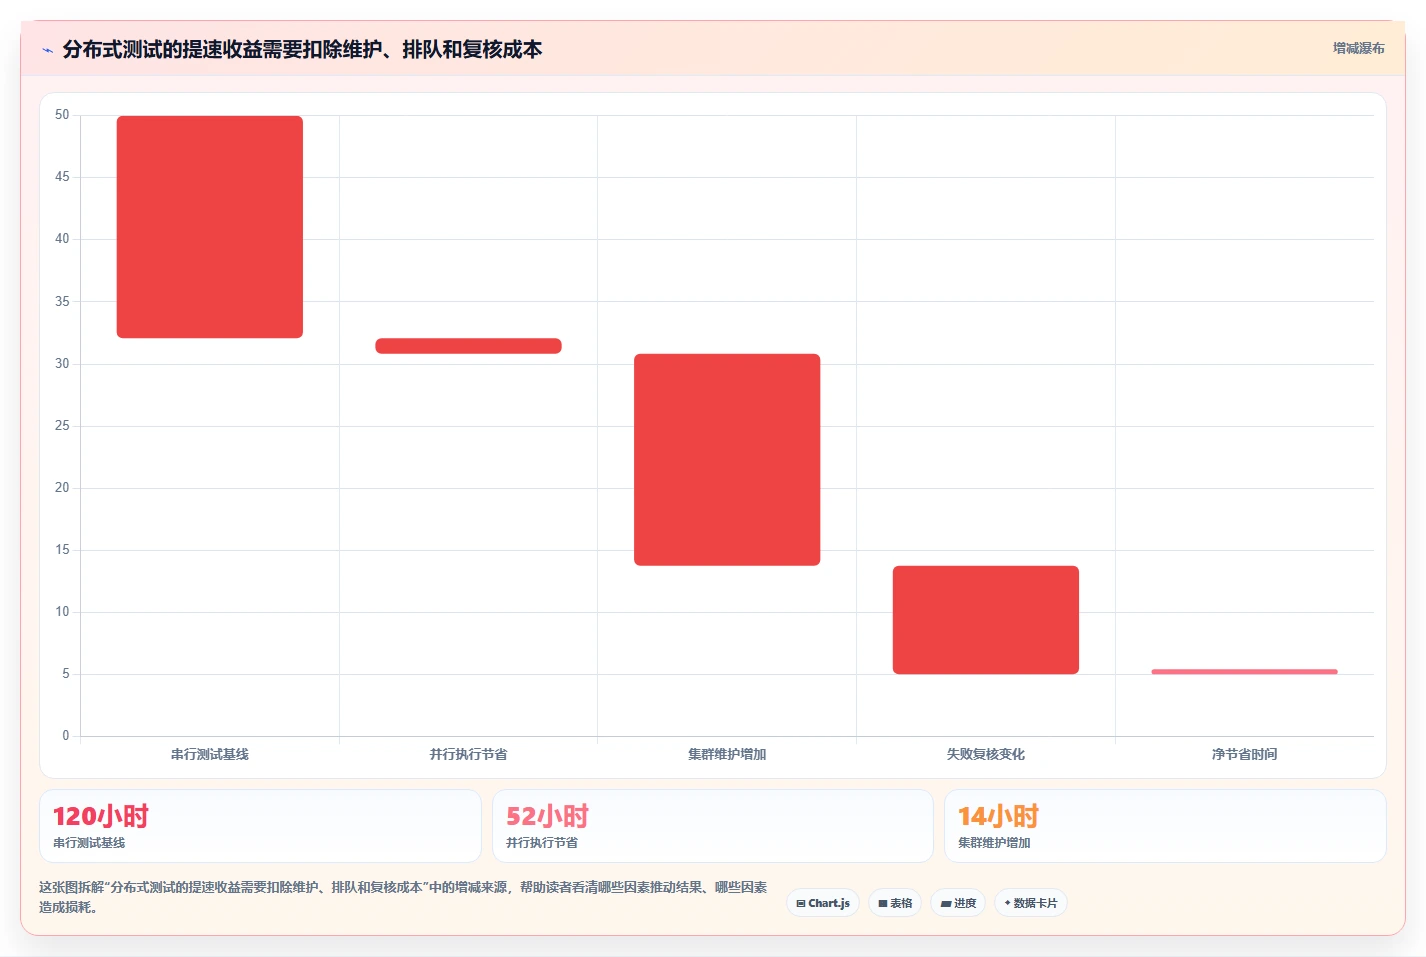The image size is (1426, 957).
Task: Click the y-axis value 5
Action: coord(66,674)
